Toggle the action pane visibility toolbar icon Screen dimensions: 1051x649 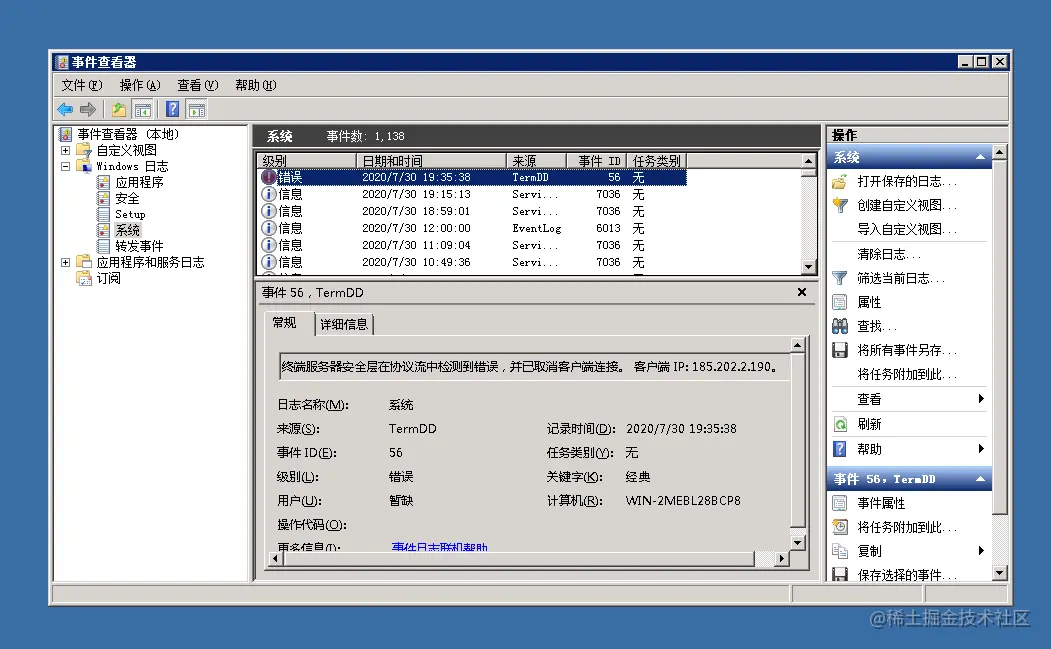197,109
